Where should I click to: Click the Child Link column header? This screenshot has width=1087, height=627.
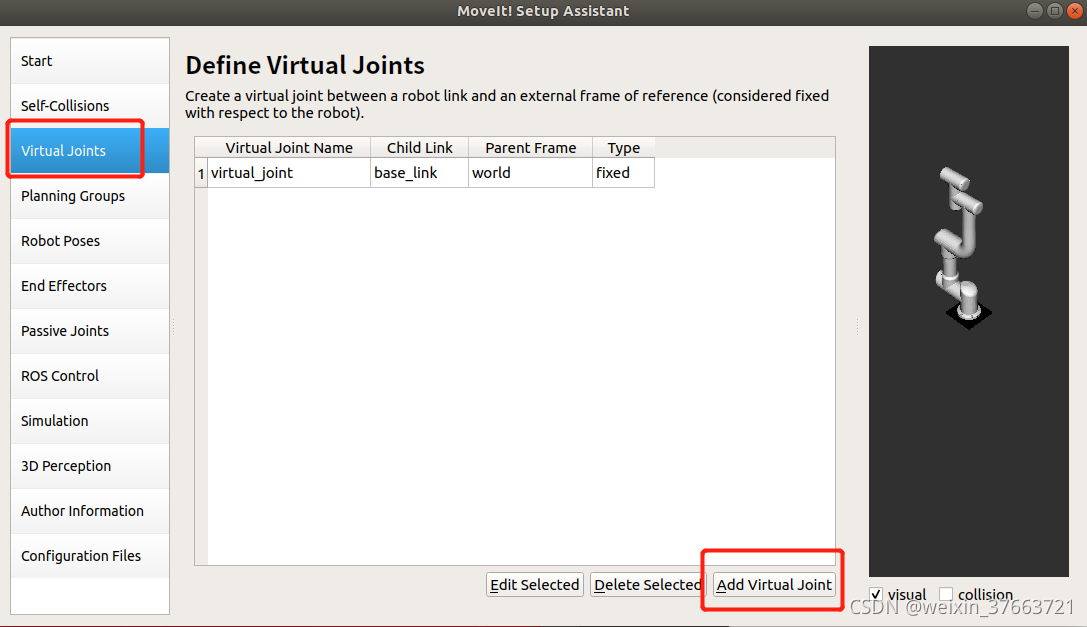[x=419, y=148]
